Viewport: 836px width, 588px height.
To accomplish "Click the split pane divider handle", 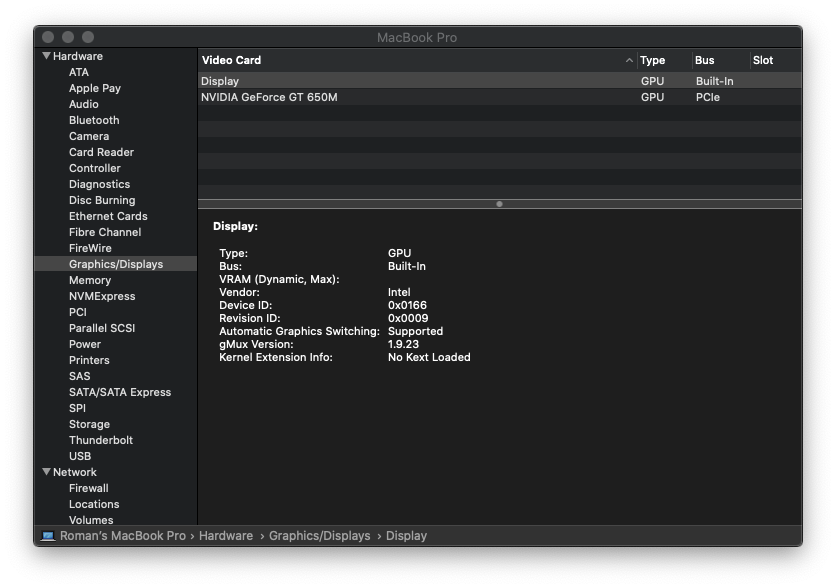I will point(500,204).
